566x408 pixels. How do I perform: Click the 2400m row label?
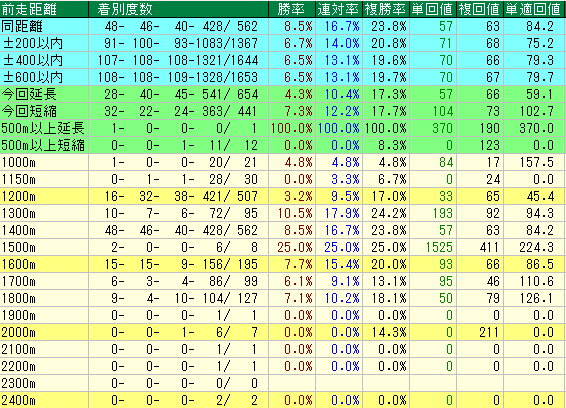coord(19,400)
